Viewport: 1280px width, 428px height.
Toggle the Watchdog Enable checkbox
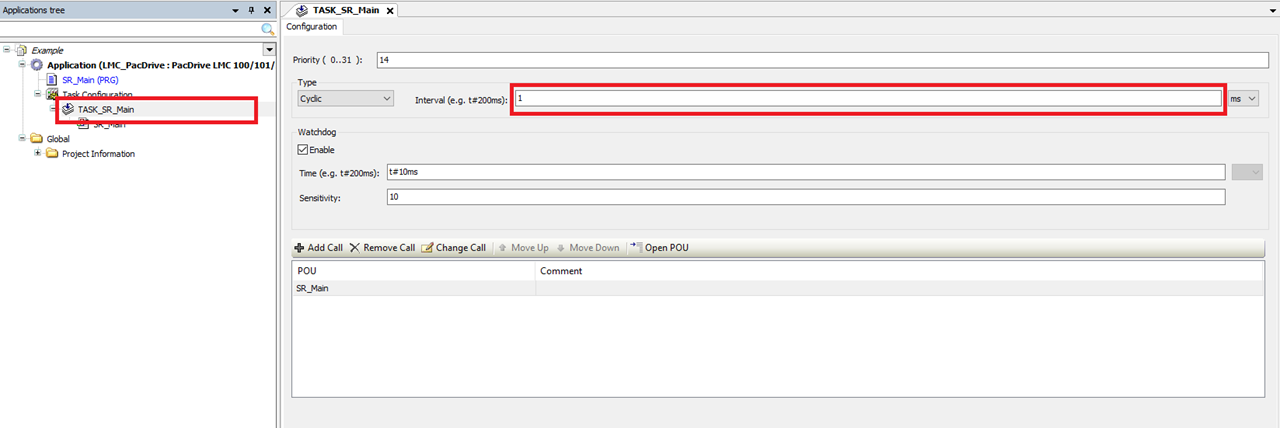[x=303, y=150]
